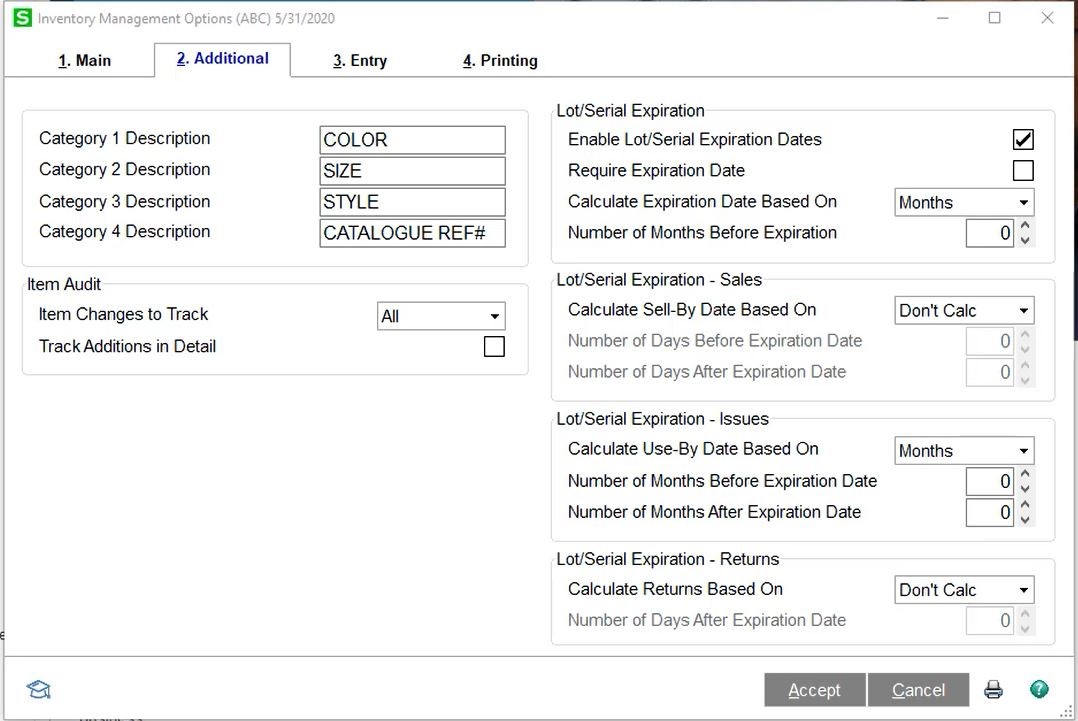Enable the Require Expiration Date checkbox
The width and height of the screenshot is (1078, 721).
[1022, 170]
